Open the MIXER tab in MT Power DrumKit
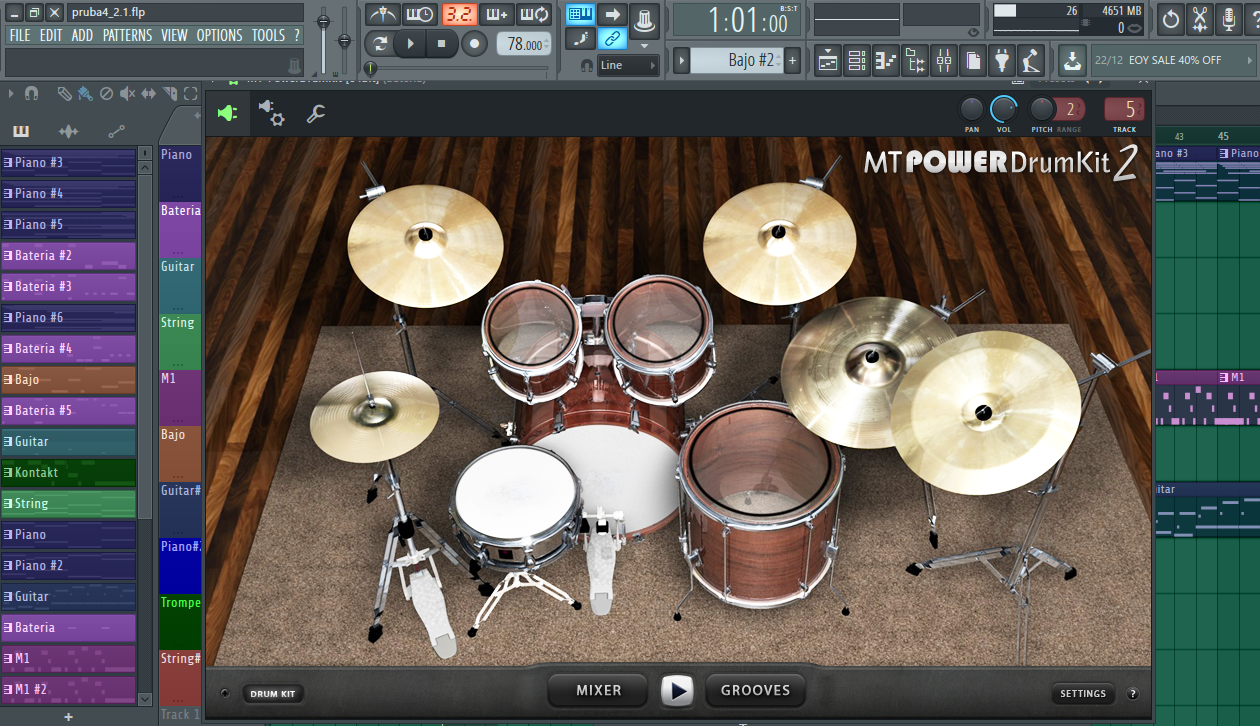 tap(599, 690)
